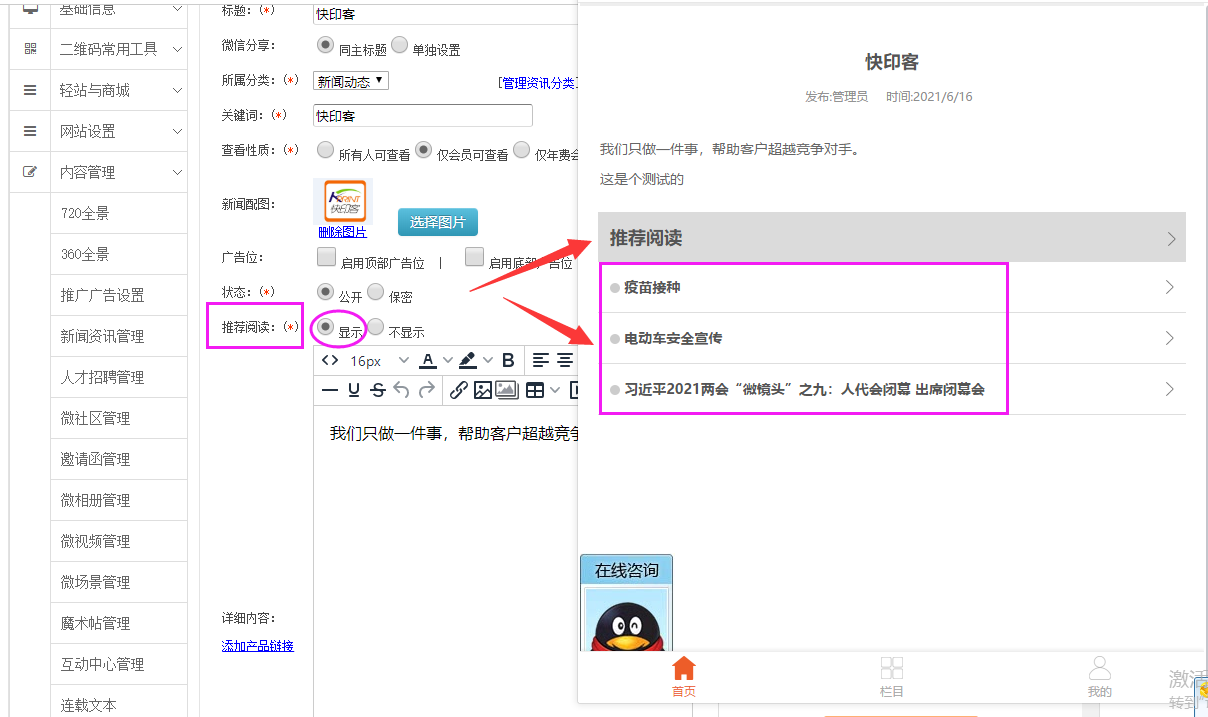Toggle source code view in editor
Image resolution: width=1208 pixels, height=717 pixels.
point(330,360)
